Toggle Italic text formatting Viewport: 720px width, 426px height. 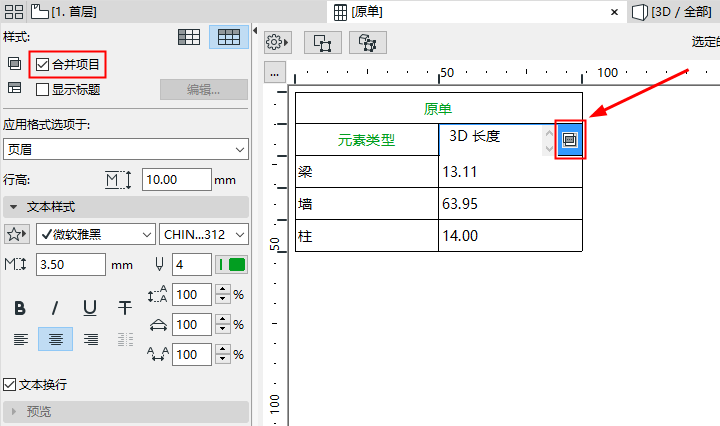pos(55,308)
